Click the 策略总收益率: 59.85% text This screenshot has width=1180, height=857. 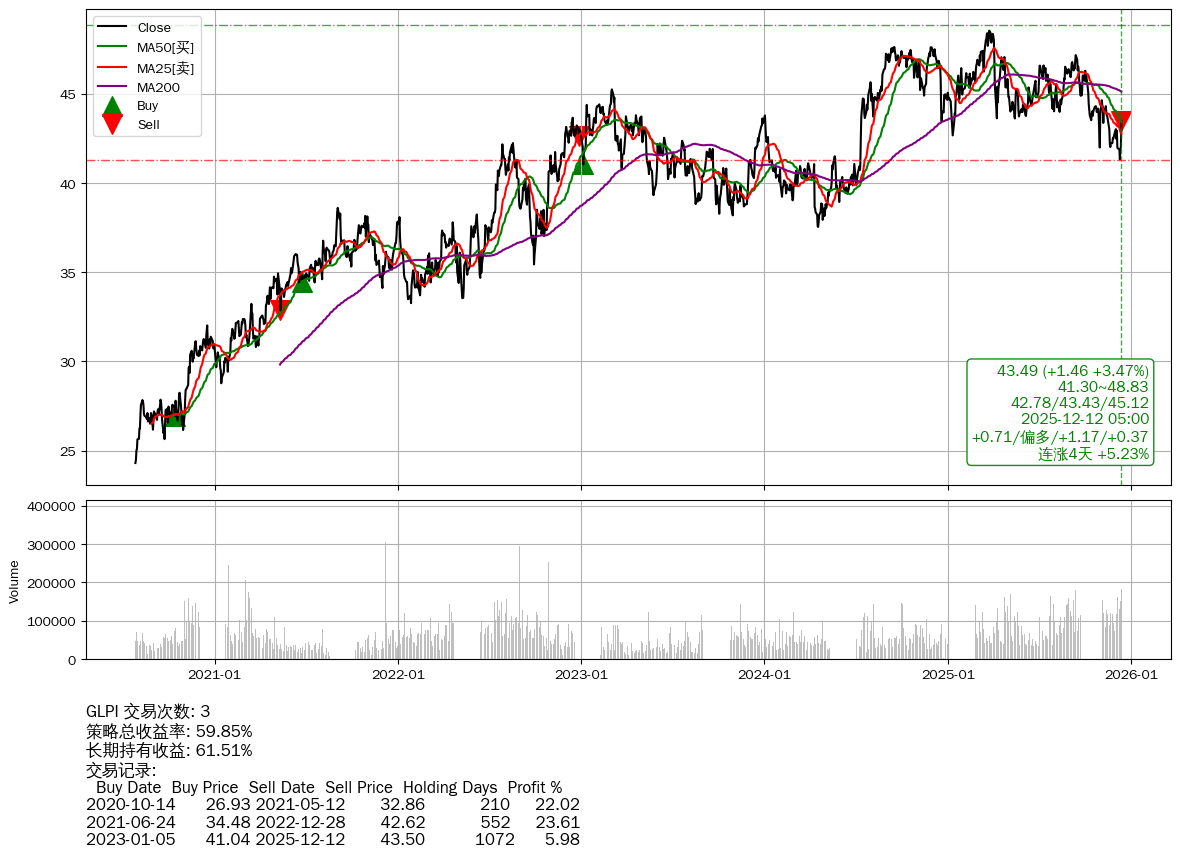pos(169,731)
